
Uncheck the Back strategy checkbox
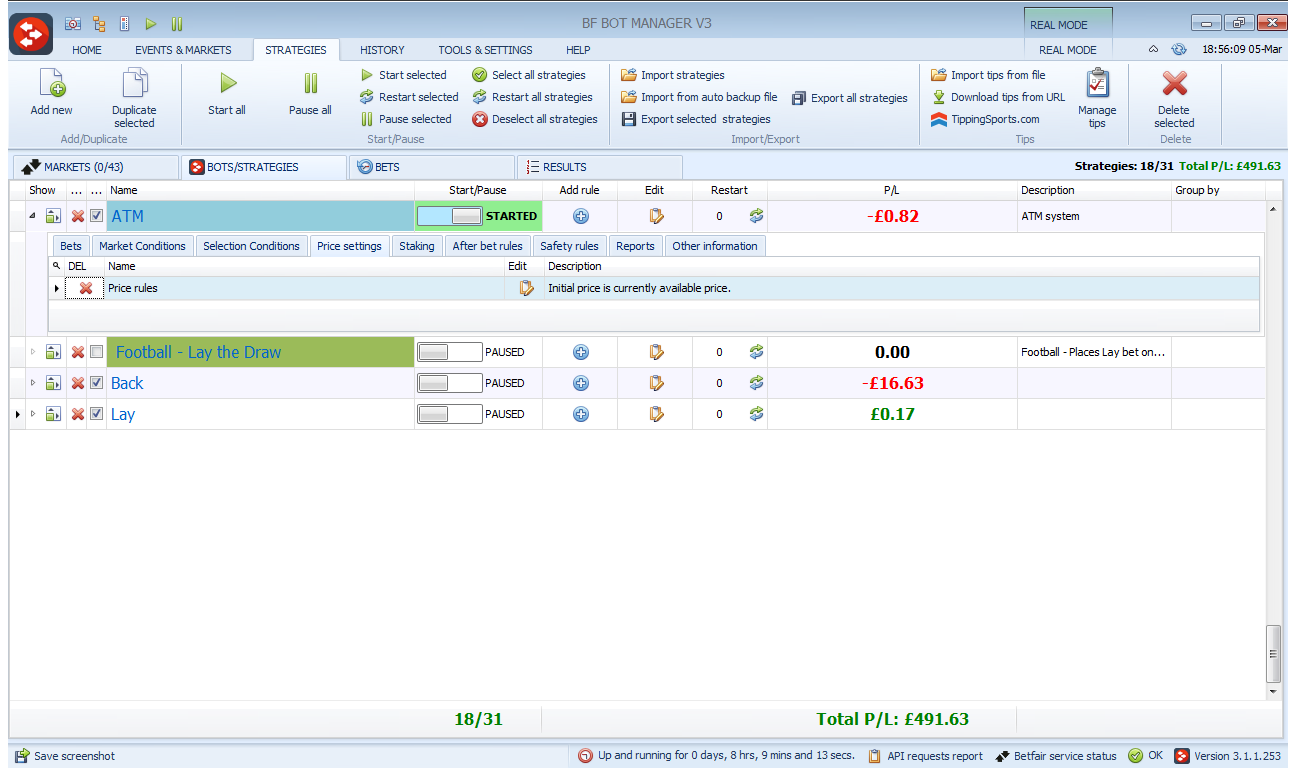(x=96, y=383)
